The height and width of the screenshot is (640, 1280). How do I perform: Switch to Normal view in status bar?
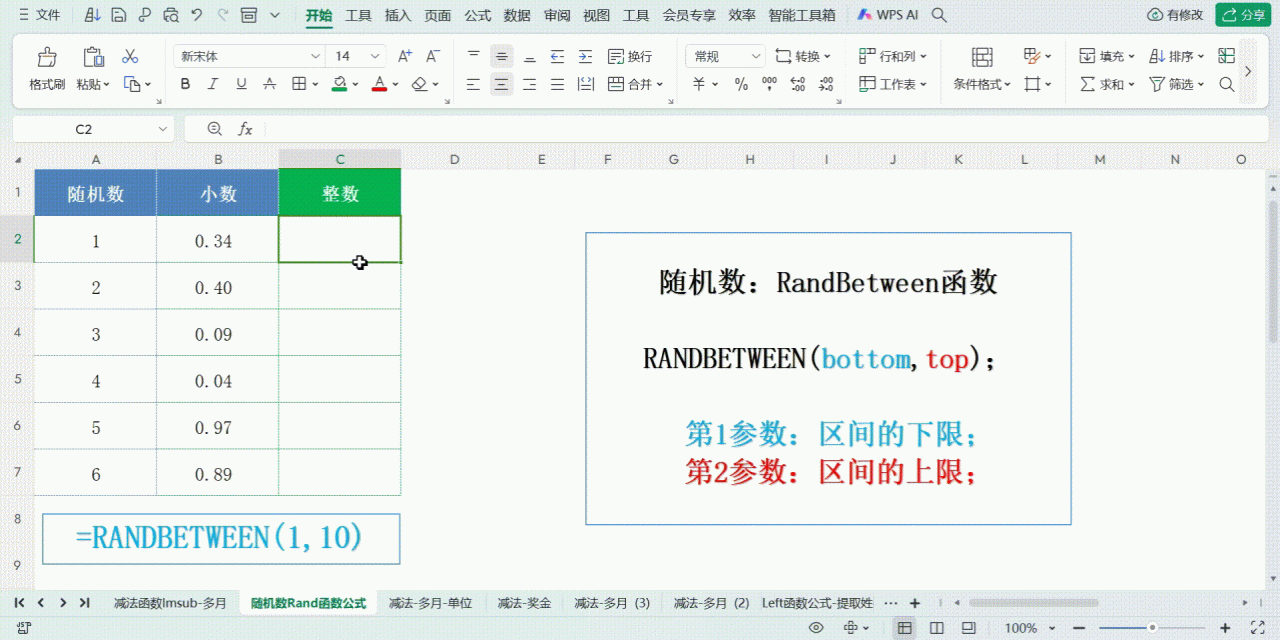point(904,628)
